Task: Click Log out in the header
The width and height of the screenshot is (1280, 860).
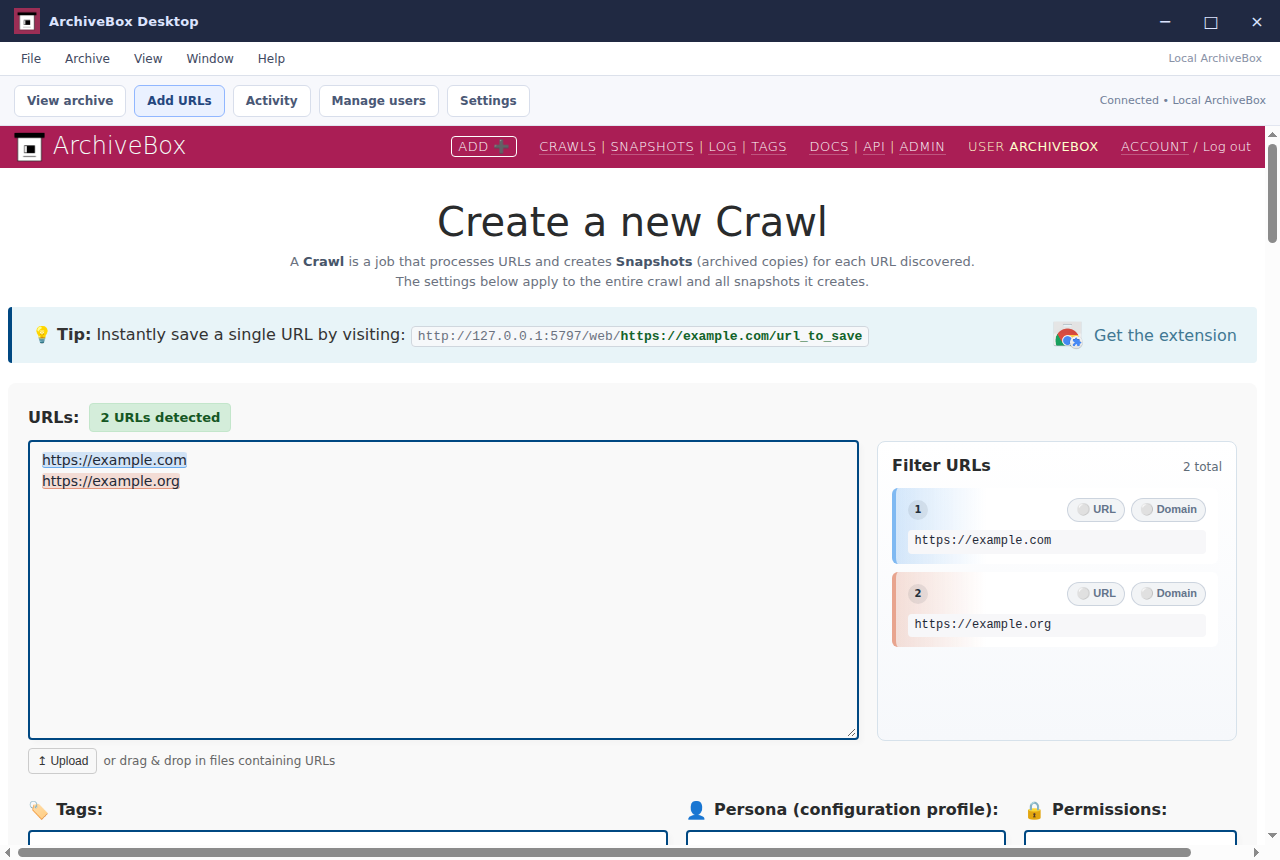Action: tap(1227, 147)
